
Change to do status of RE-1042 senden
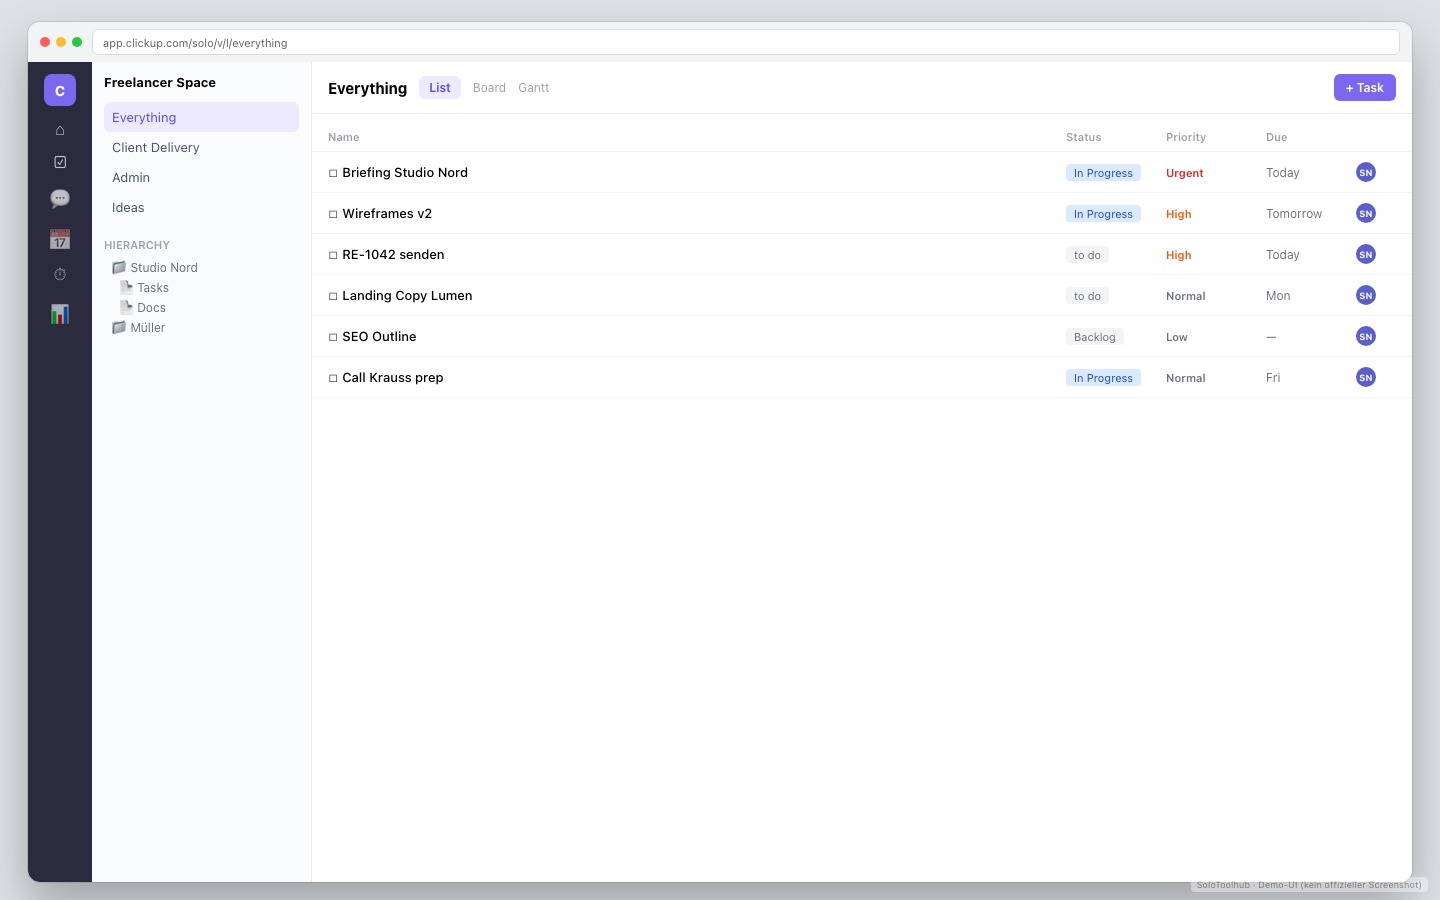point(1087,255)
